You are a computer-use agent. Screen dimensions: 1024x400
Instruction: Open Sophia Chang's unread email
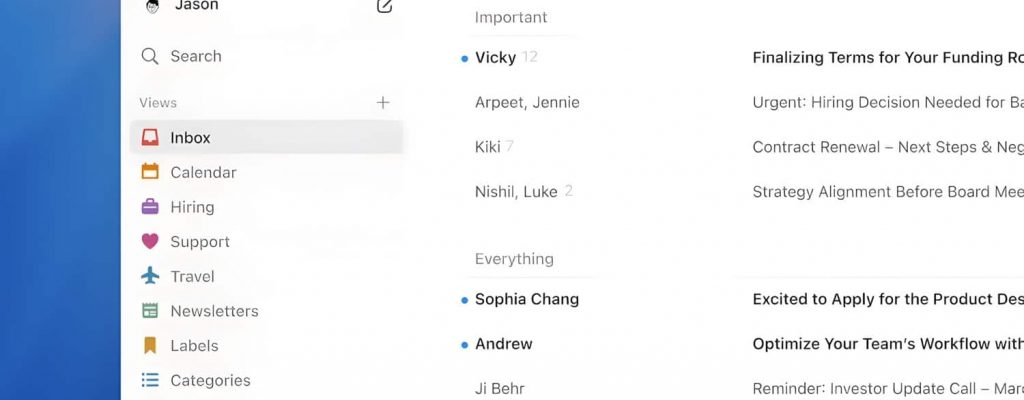click(527, 299)
